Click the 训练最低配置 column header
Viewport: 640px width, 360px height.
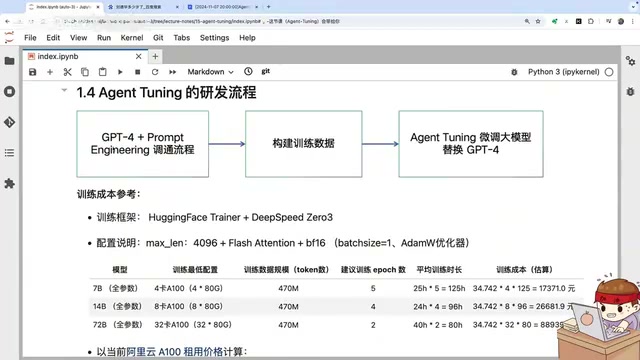(195, 270)
